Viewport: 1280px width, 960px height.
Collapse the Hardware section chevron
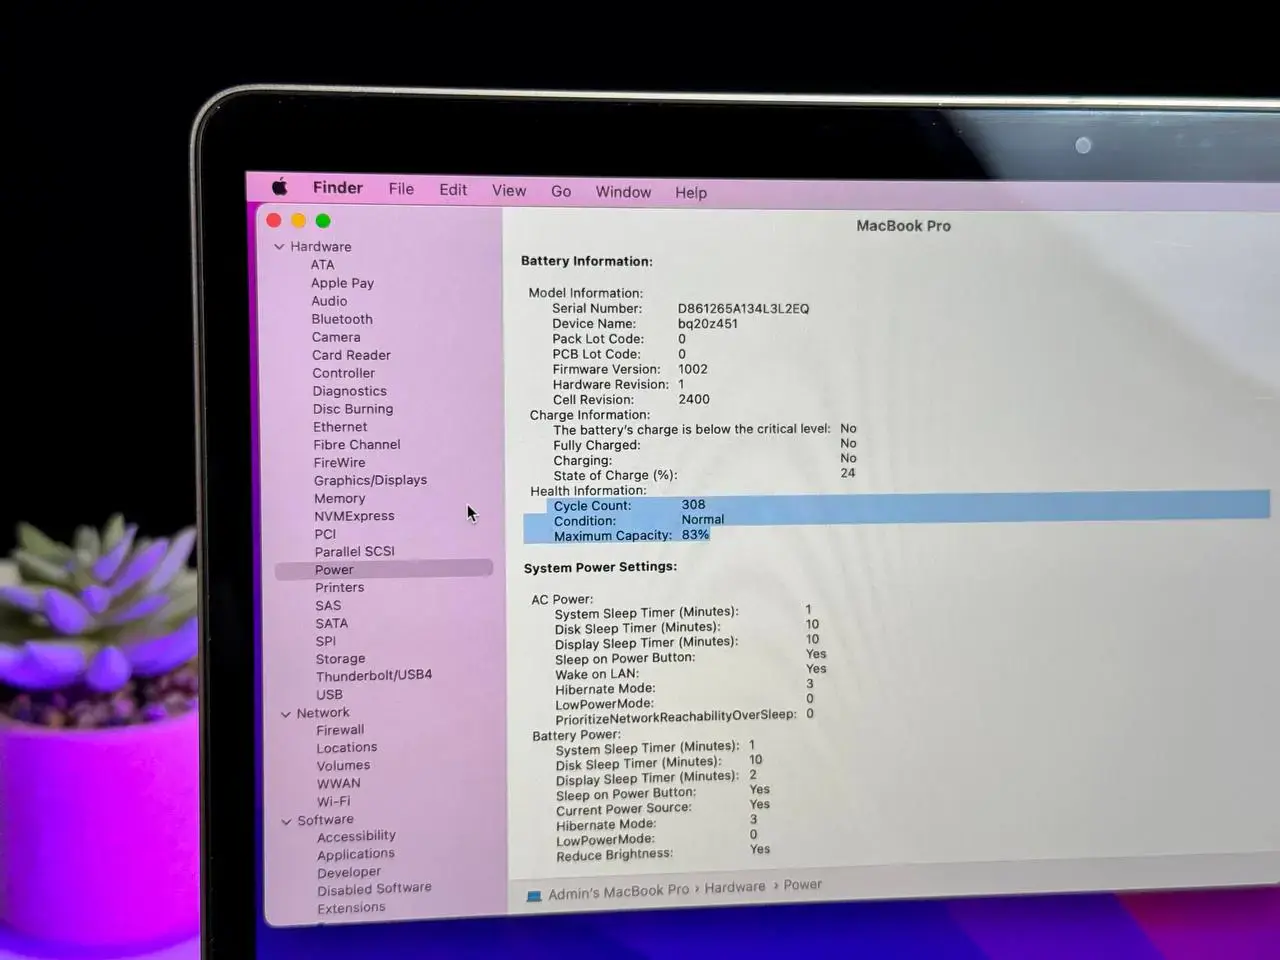pos(279,247)
